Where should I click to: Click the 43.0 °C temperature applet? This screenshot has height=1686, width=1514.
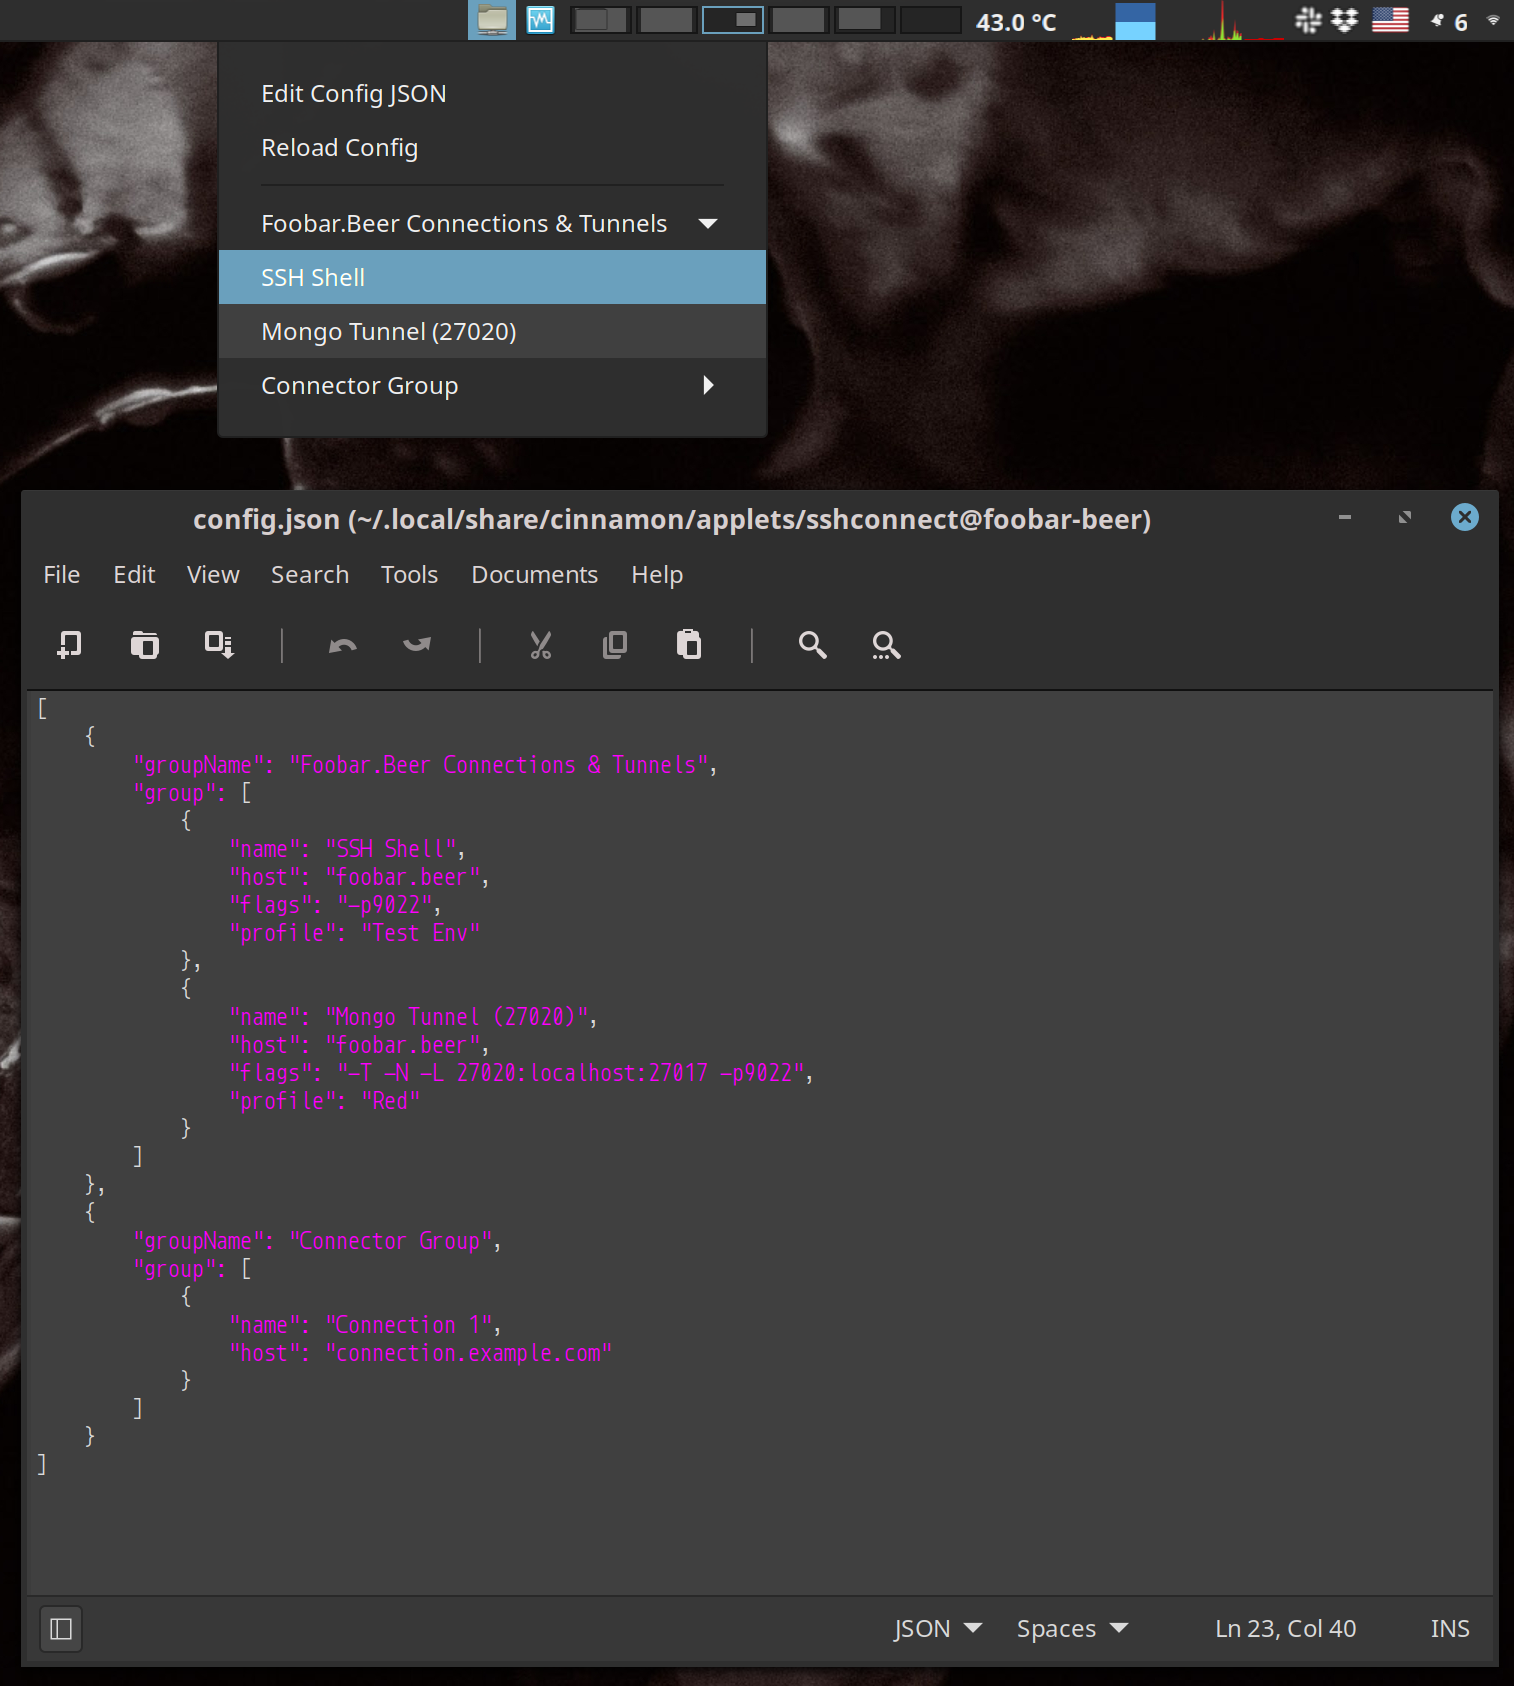tap(1016, 22)
